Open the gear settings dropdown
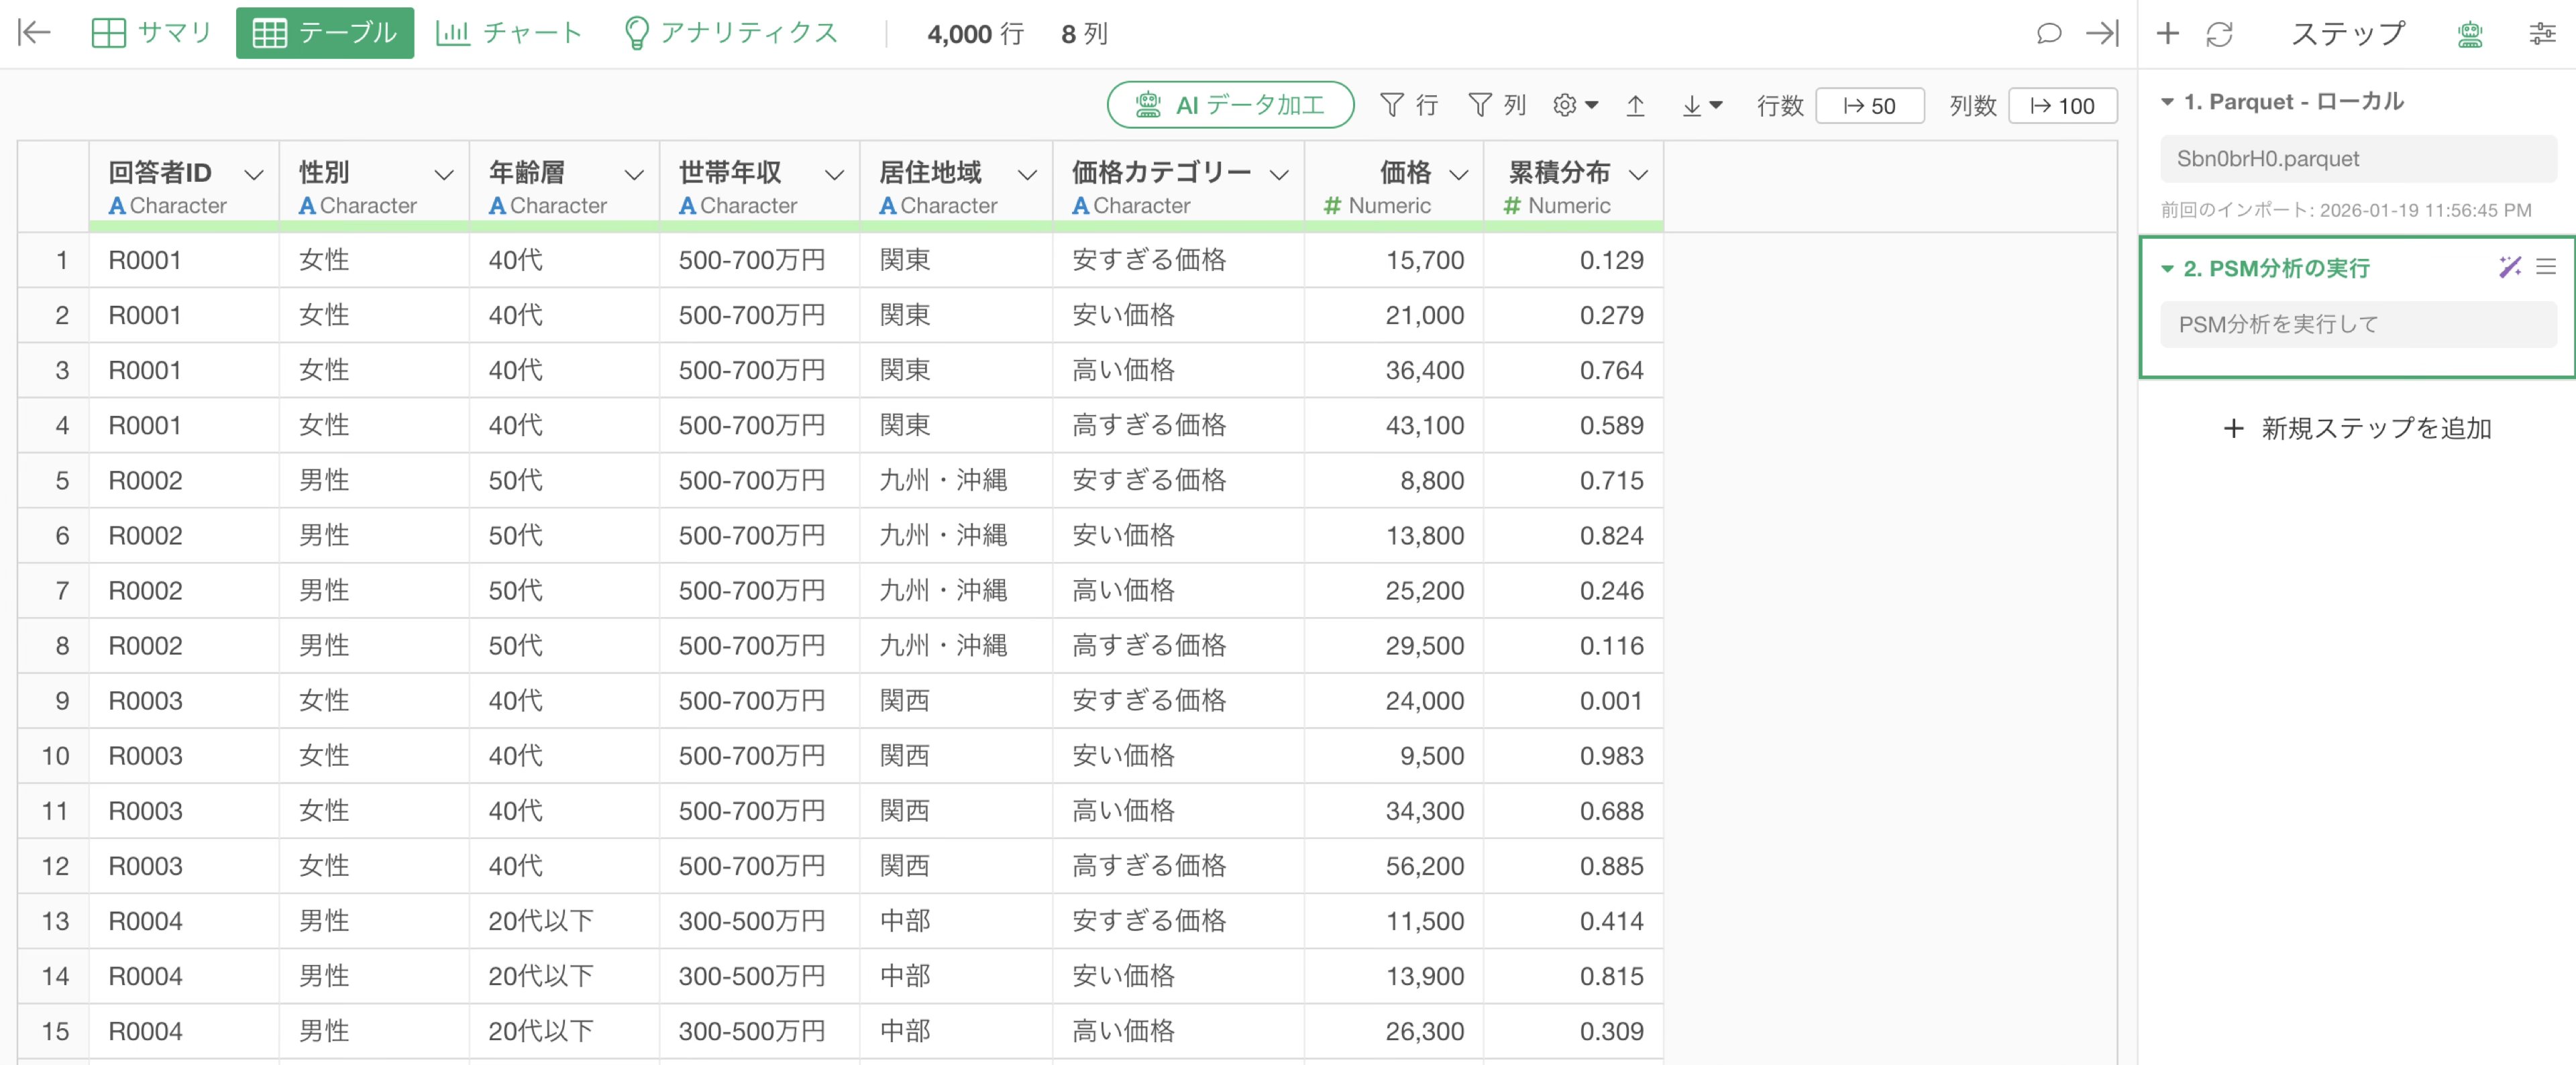The image size is (2576, 1065). click(1575, 105)
